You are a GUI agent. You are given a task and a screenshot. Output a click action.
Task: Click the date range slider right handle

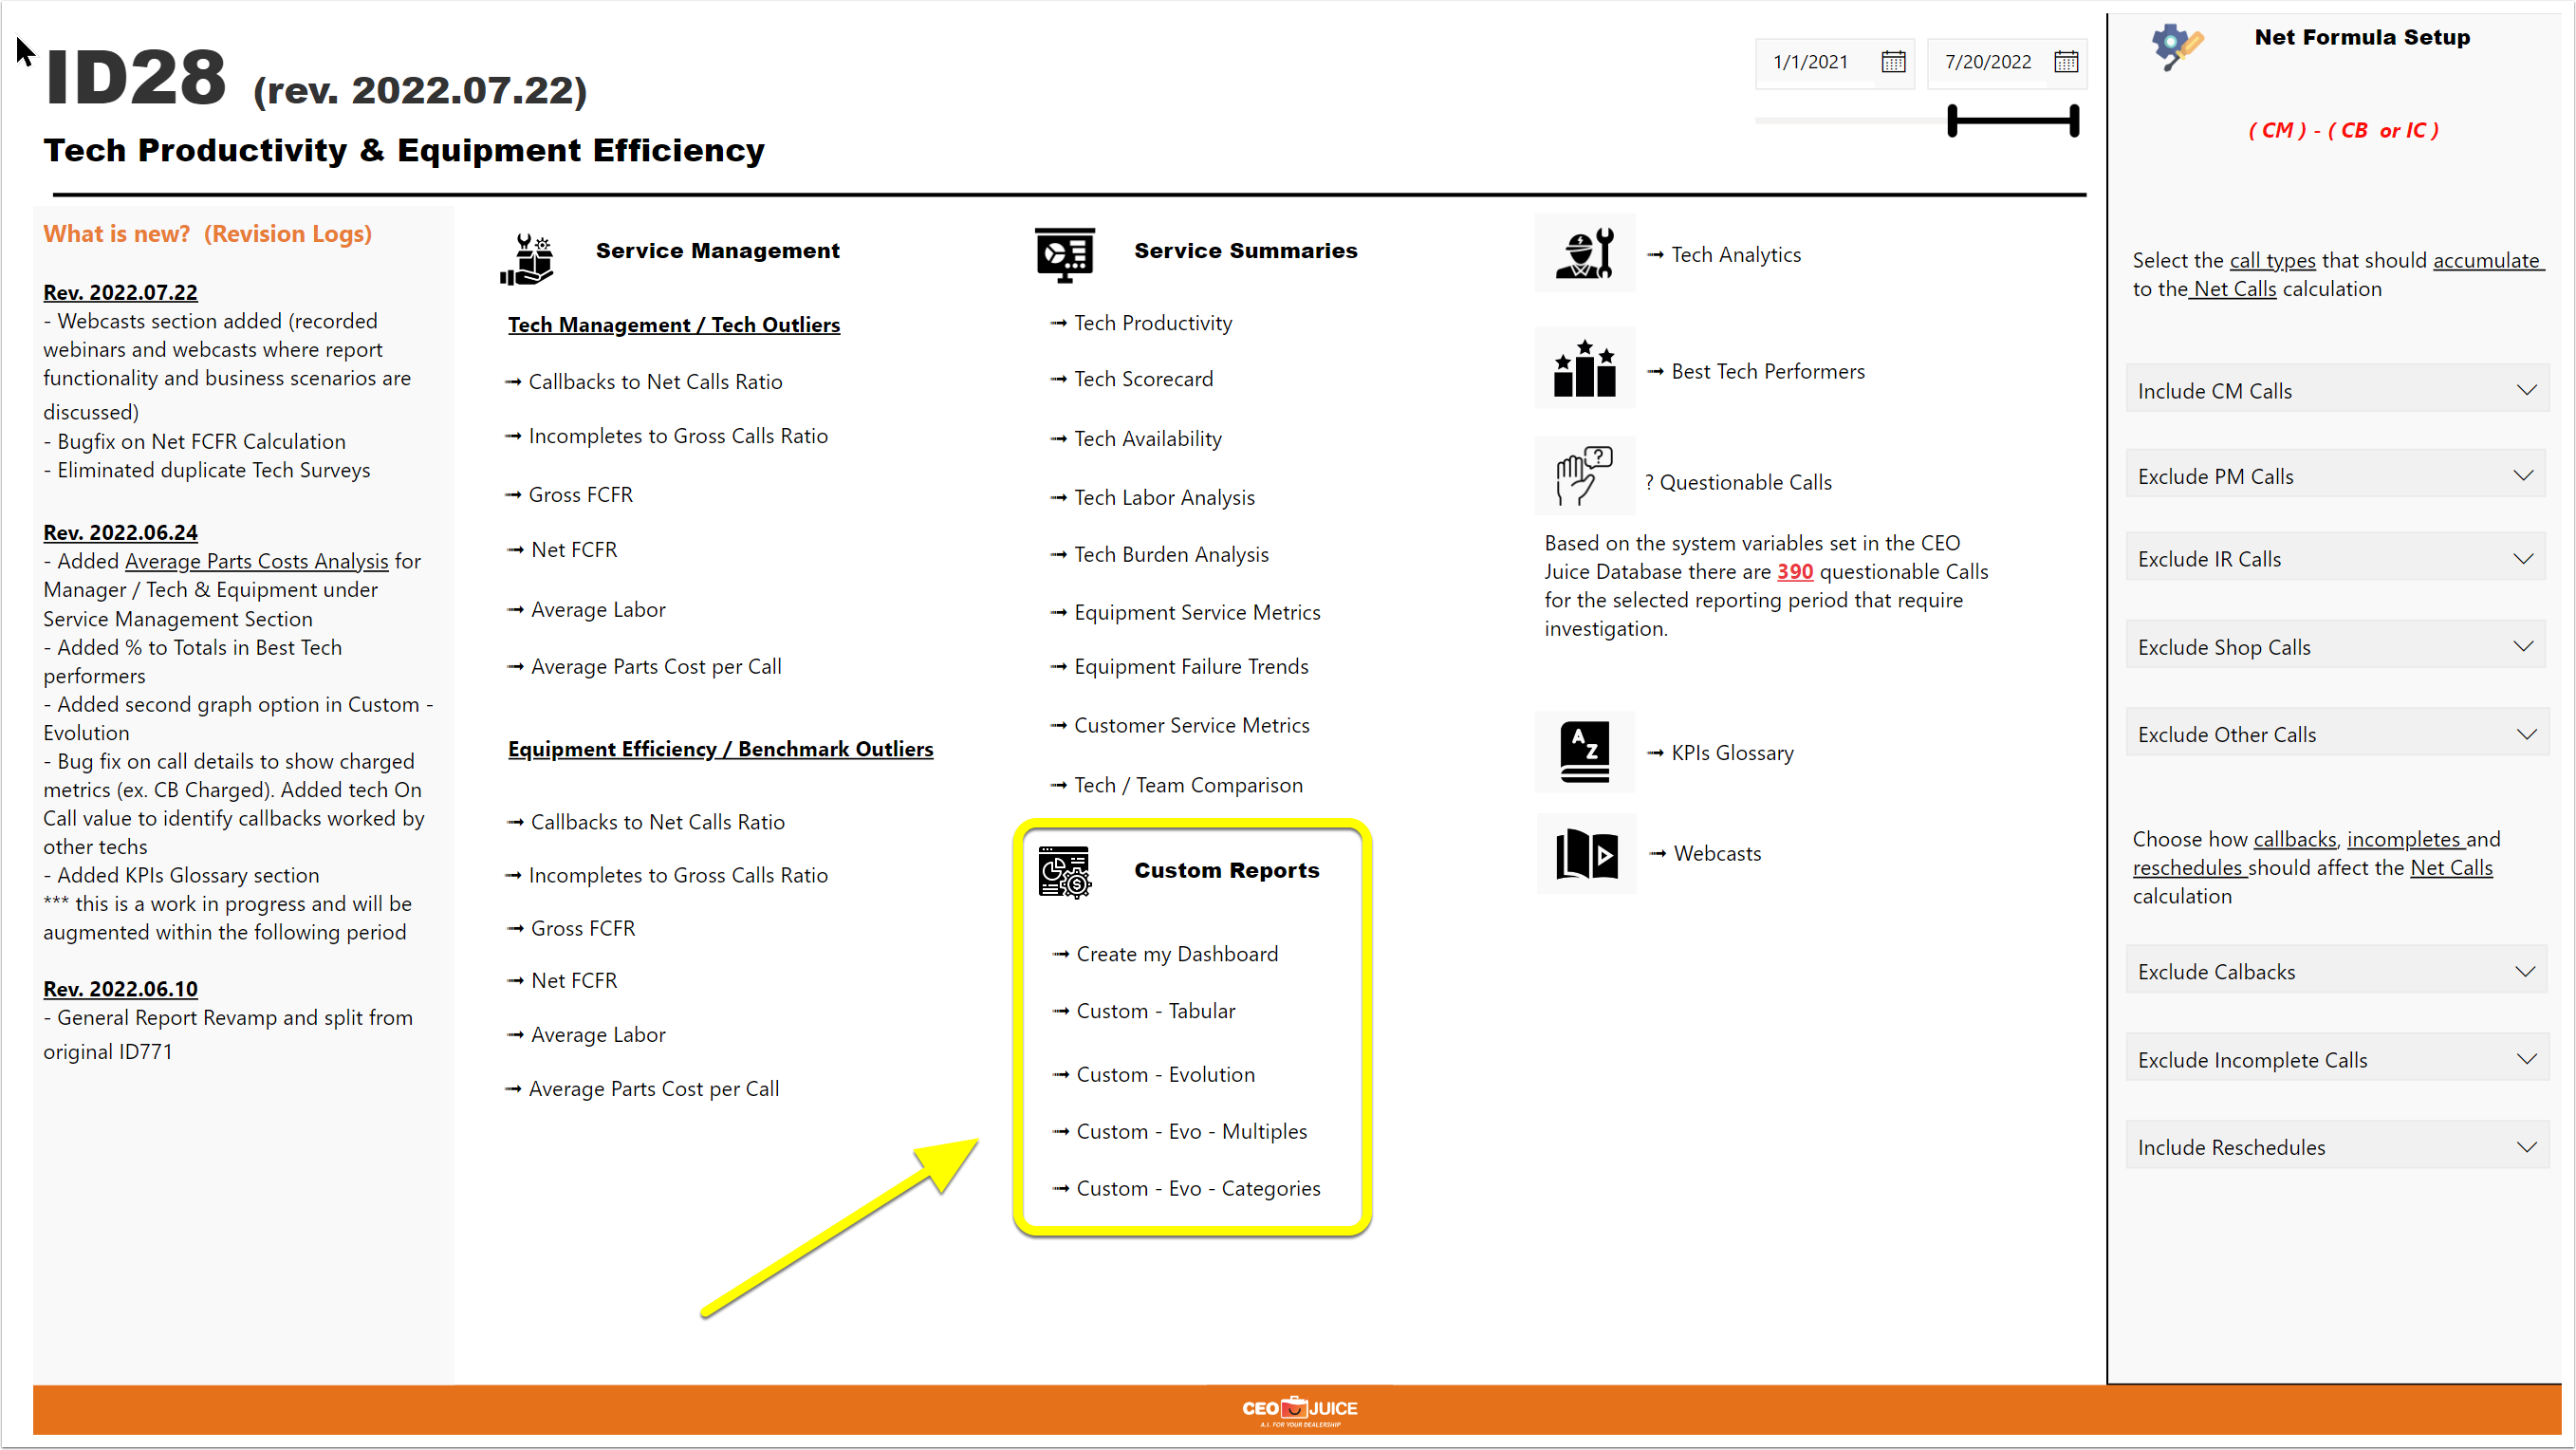tap(2074, 121)
